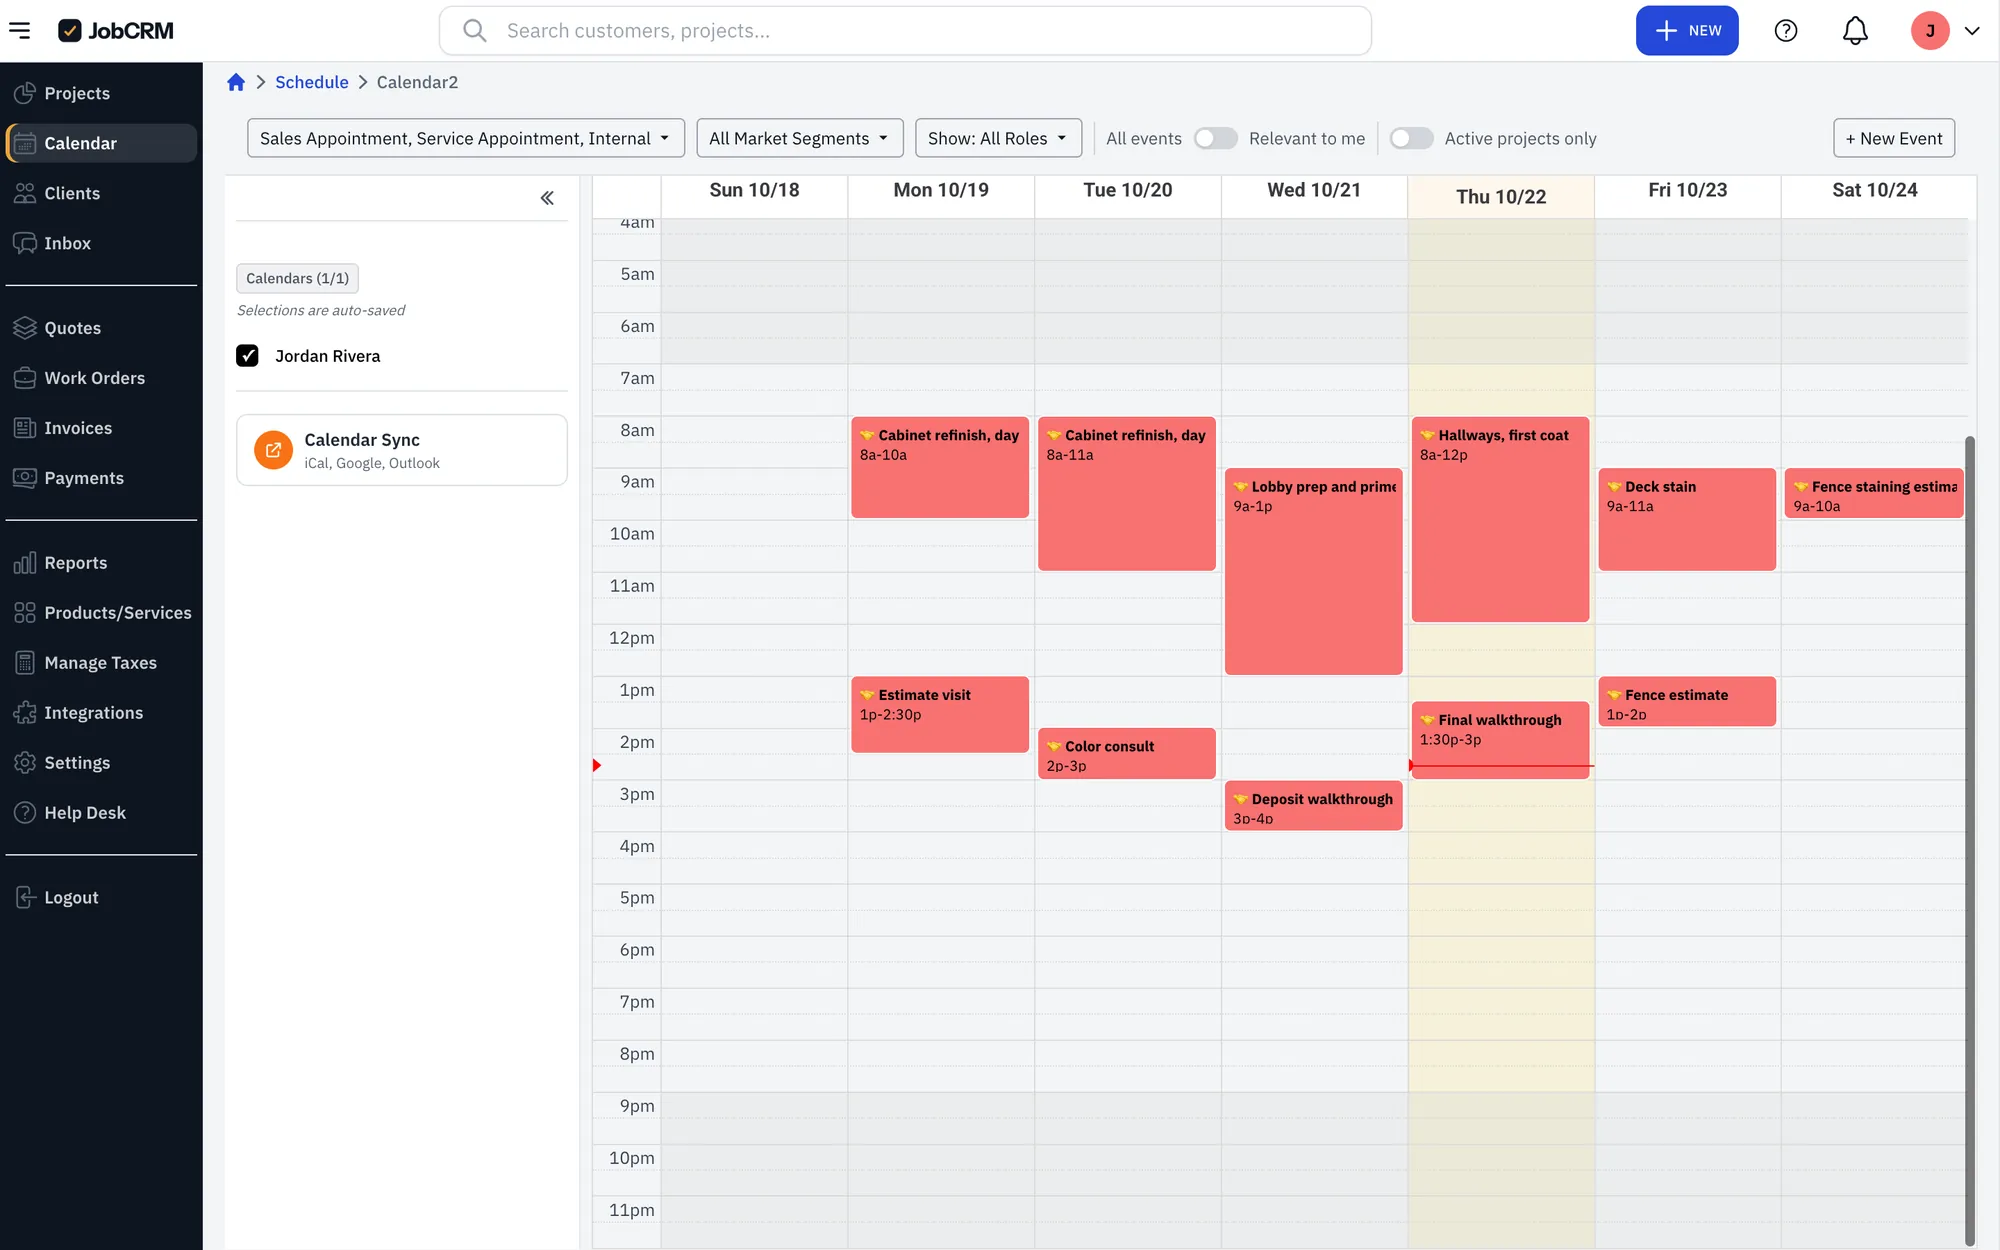
Task: Click the Products/Services sidebar icon
Action: (x=25, y=613)
